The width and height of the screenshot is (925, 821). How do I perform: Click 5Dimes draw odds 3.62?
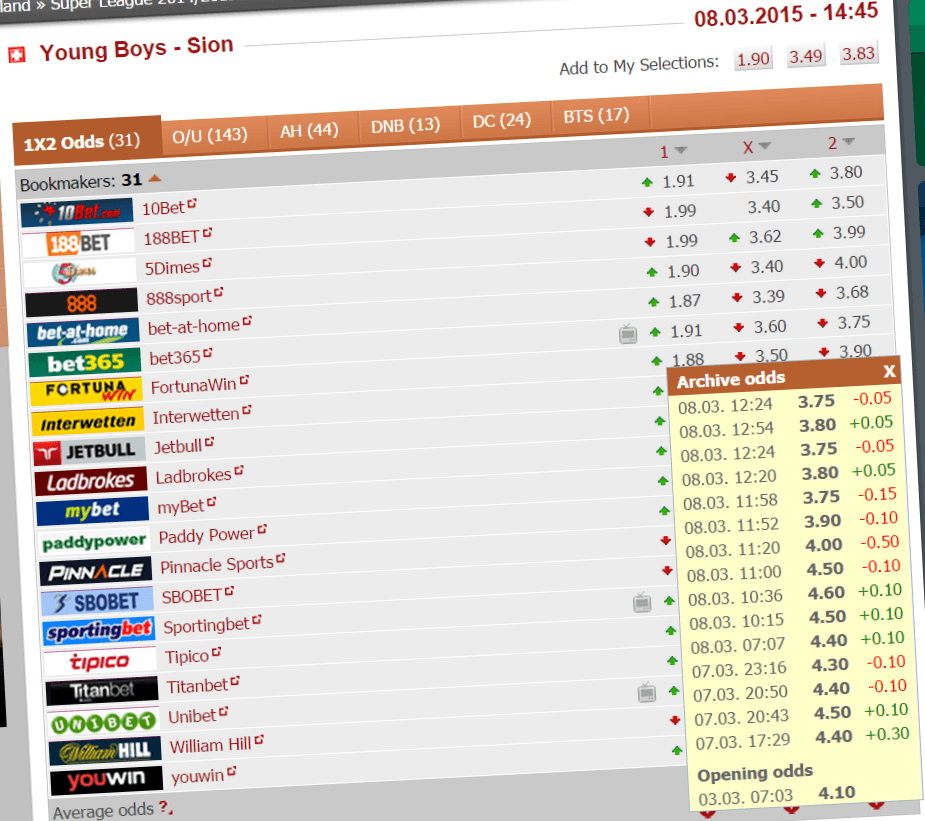[765, 237]
